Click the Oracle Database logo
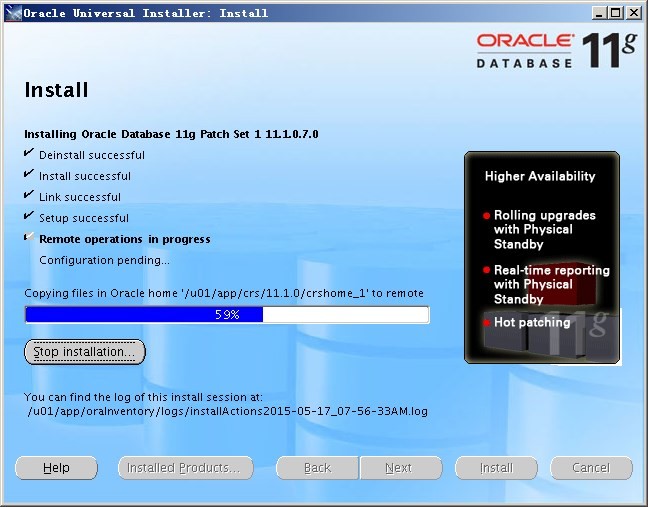This screenshot has height=507, width=648. click(524, 49)
